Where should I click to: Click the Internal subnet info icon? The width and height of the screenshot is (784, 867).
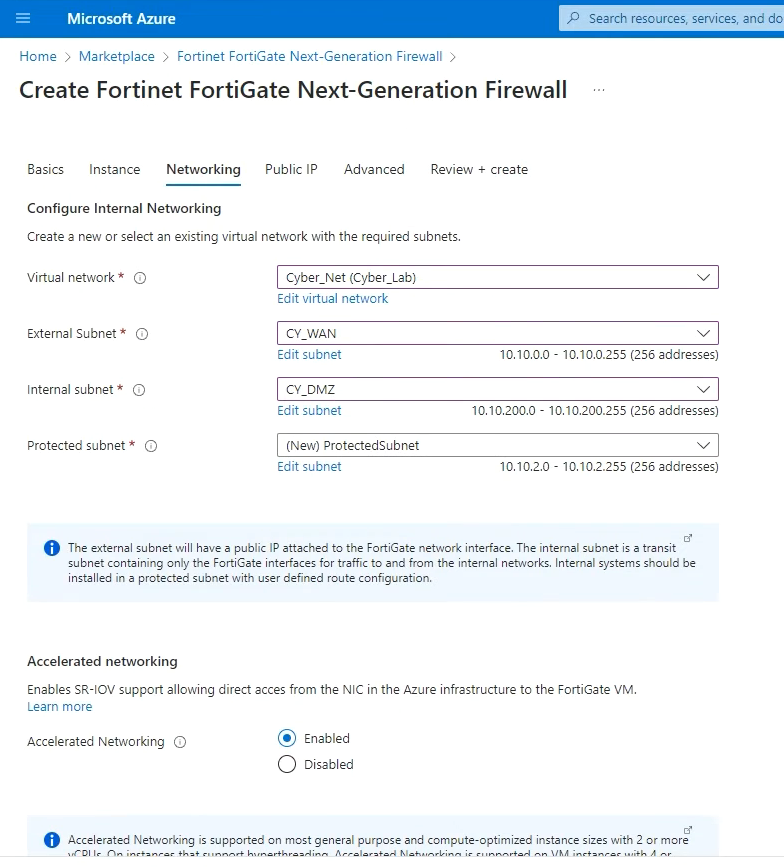139,390
